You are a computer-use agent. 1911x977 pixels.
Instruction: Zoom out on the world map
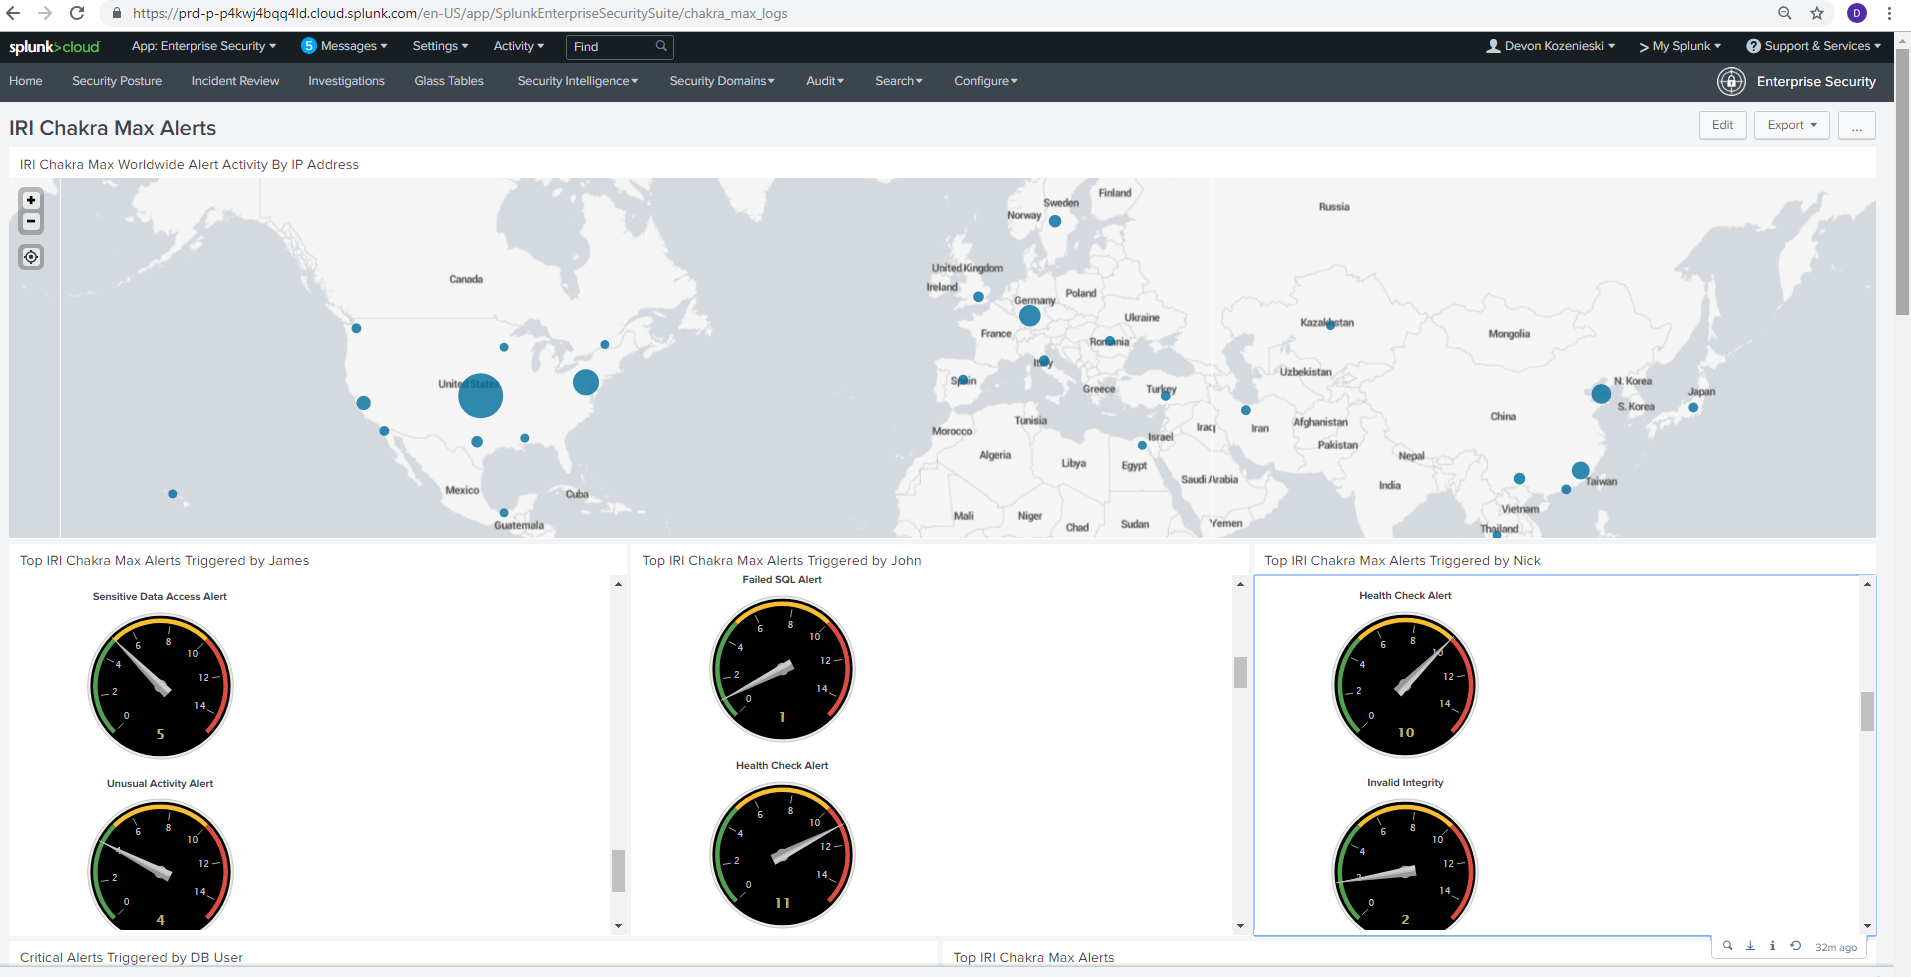[x=31, y=222]
